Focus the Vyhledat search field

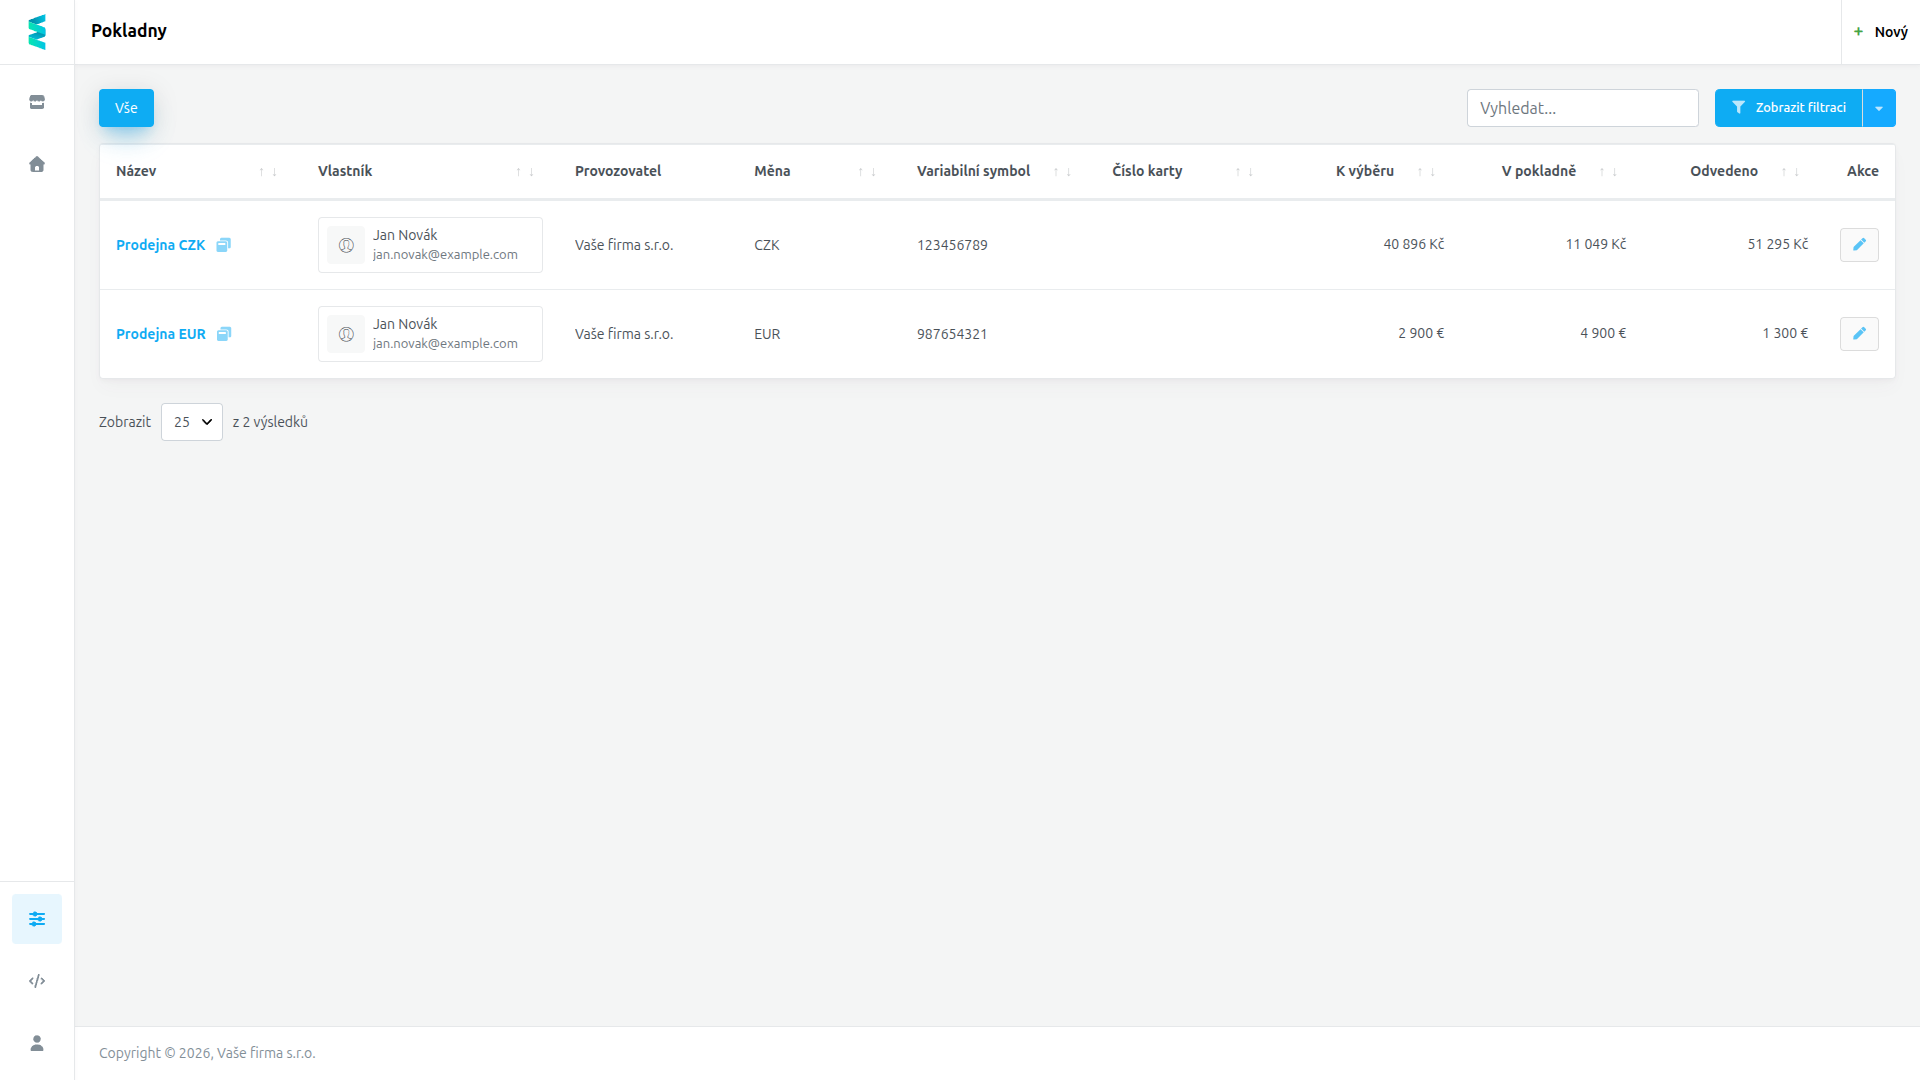[x=1582, y=108]
